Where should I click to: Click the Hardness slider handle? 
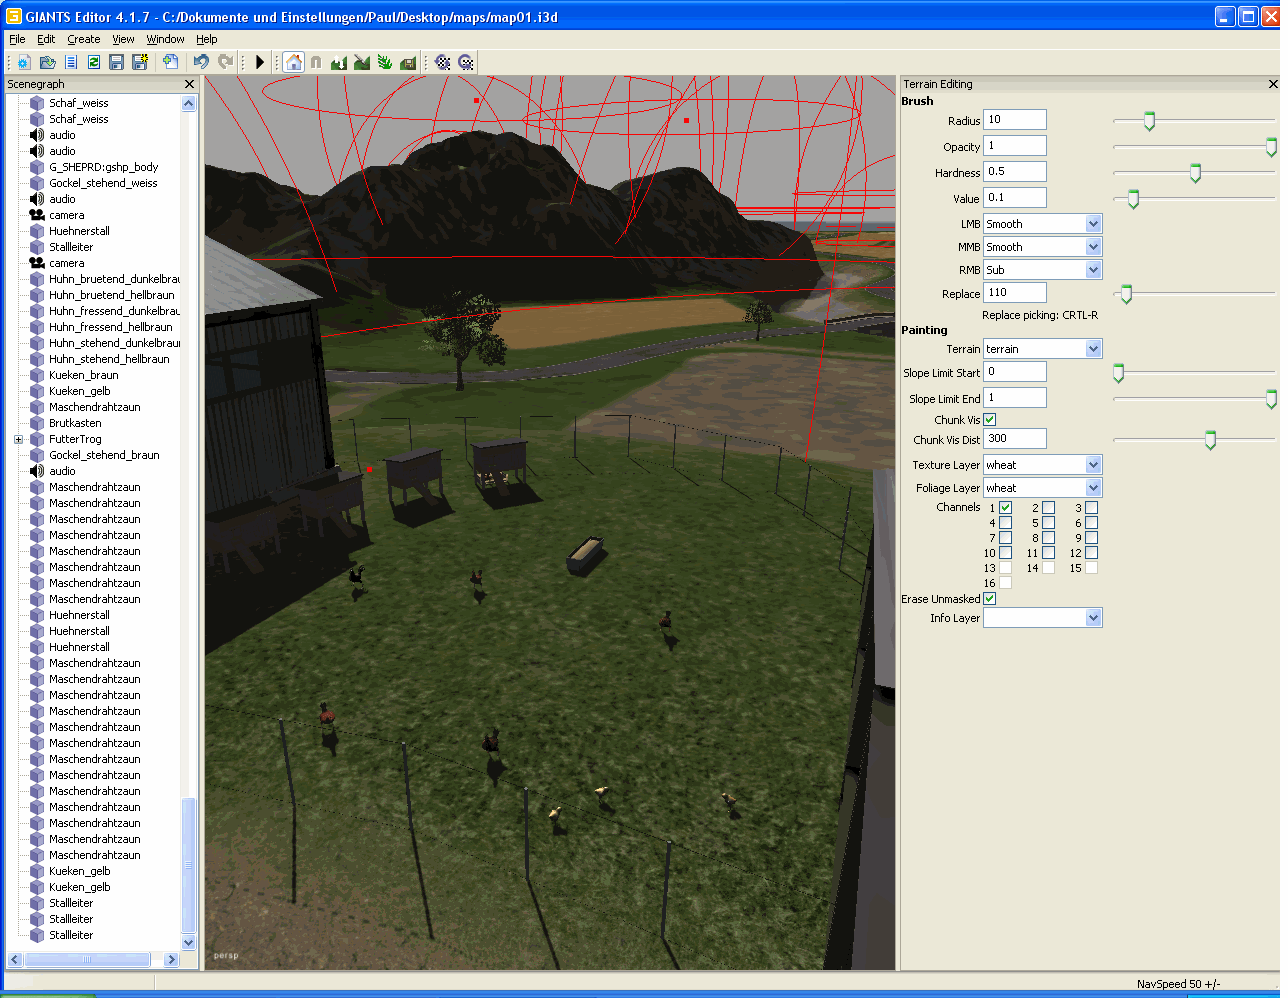(x=1195, y=174)
